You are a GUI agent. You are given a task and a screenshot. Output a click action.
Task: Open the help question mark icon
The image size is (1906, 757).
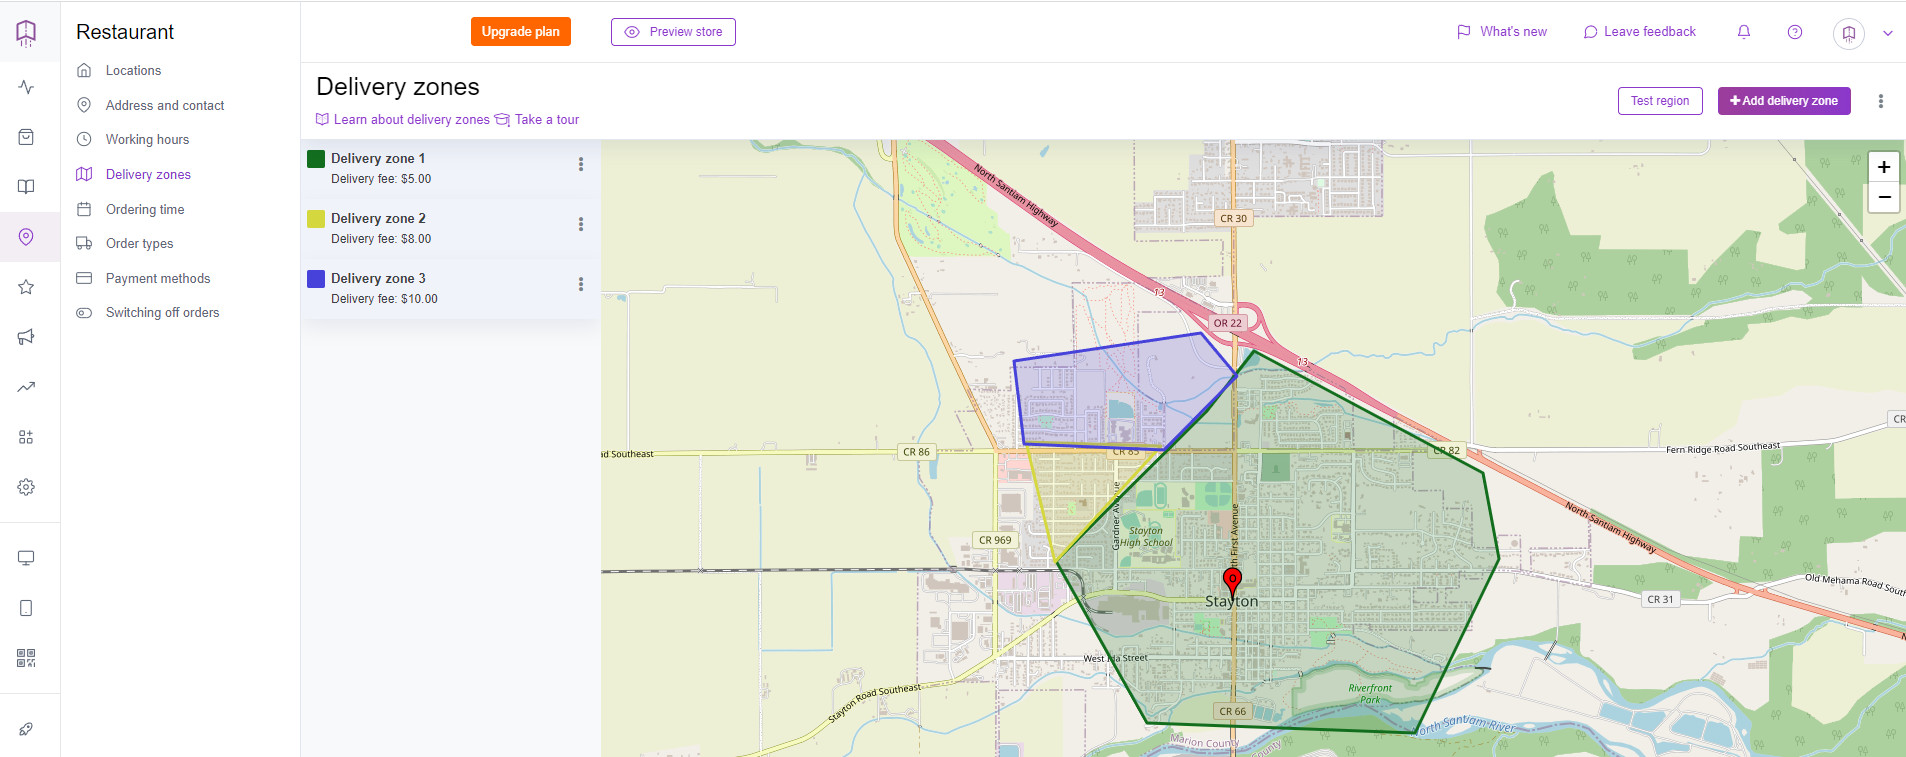(1795, 32)
